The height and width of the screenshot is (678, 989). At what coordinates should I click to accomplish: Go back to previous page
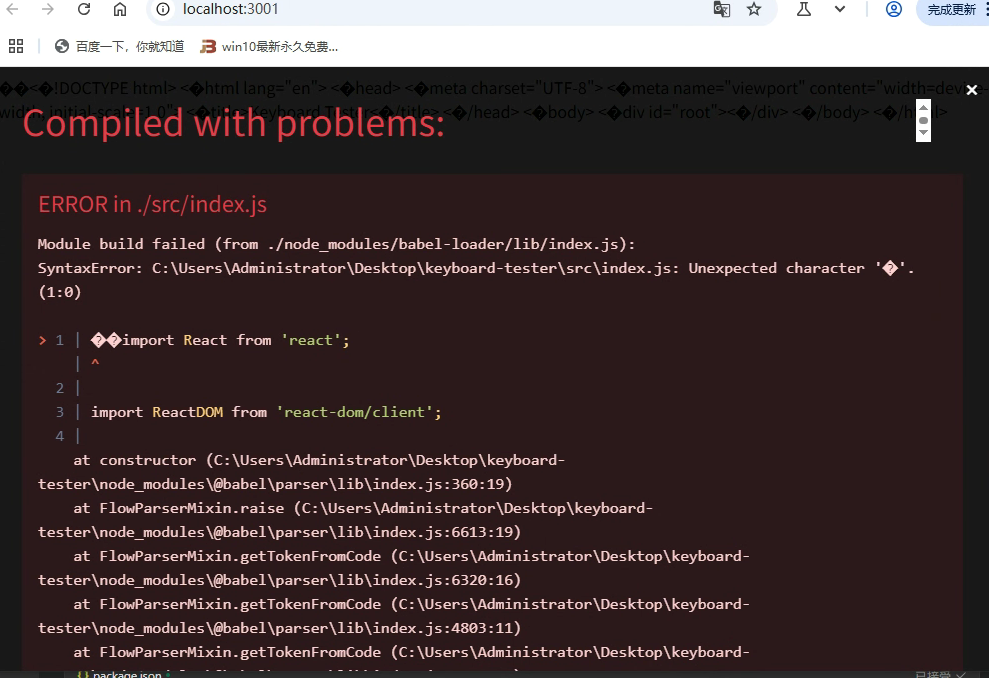point(12,9)
